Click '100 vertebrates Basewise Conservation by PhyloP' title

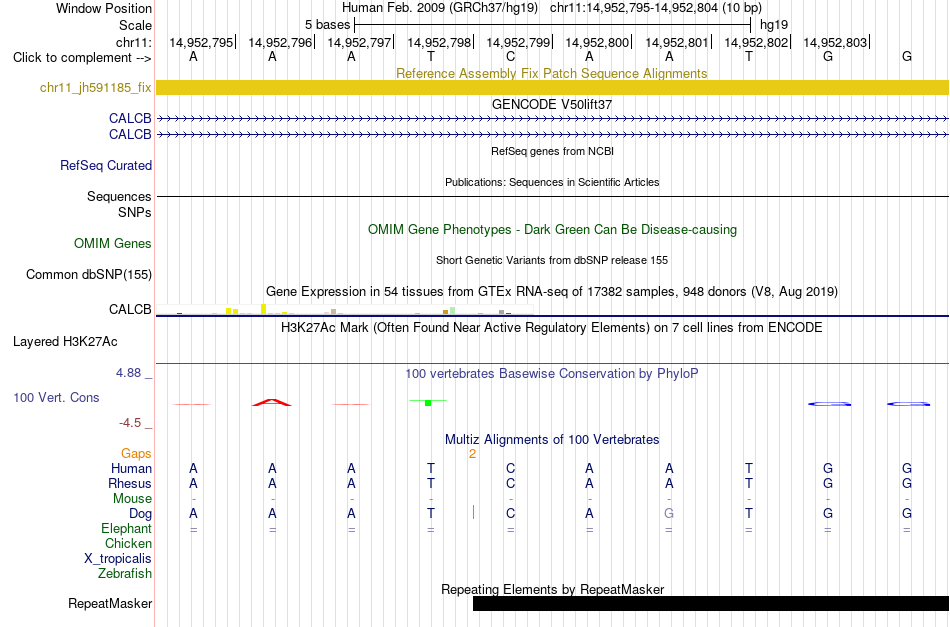pos(551,374)
